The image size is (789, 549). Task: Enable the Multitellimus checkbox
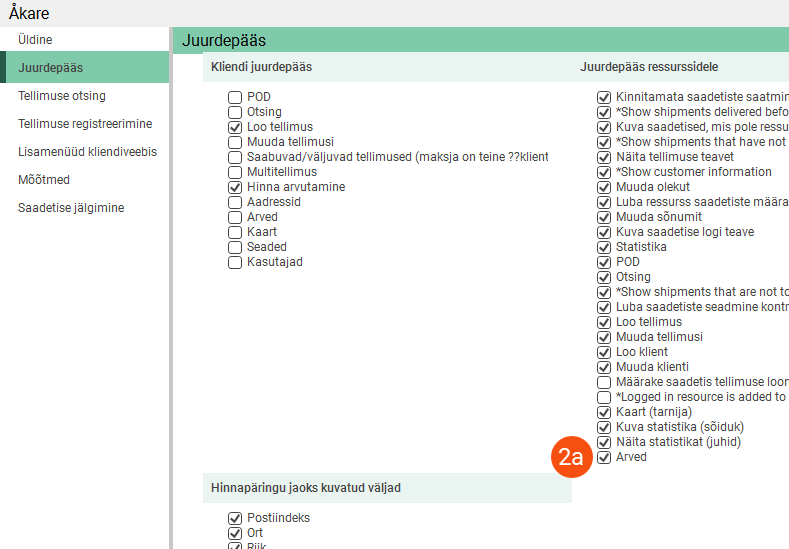coord(235,172)
